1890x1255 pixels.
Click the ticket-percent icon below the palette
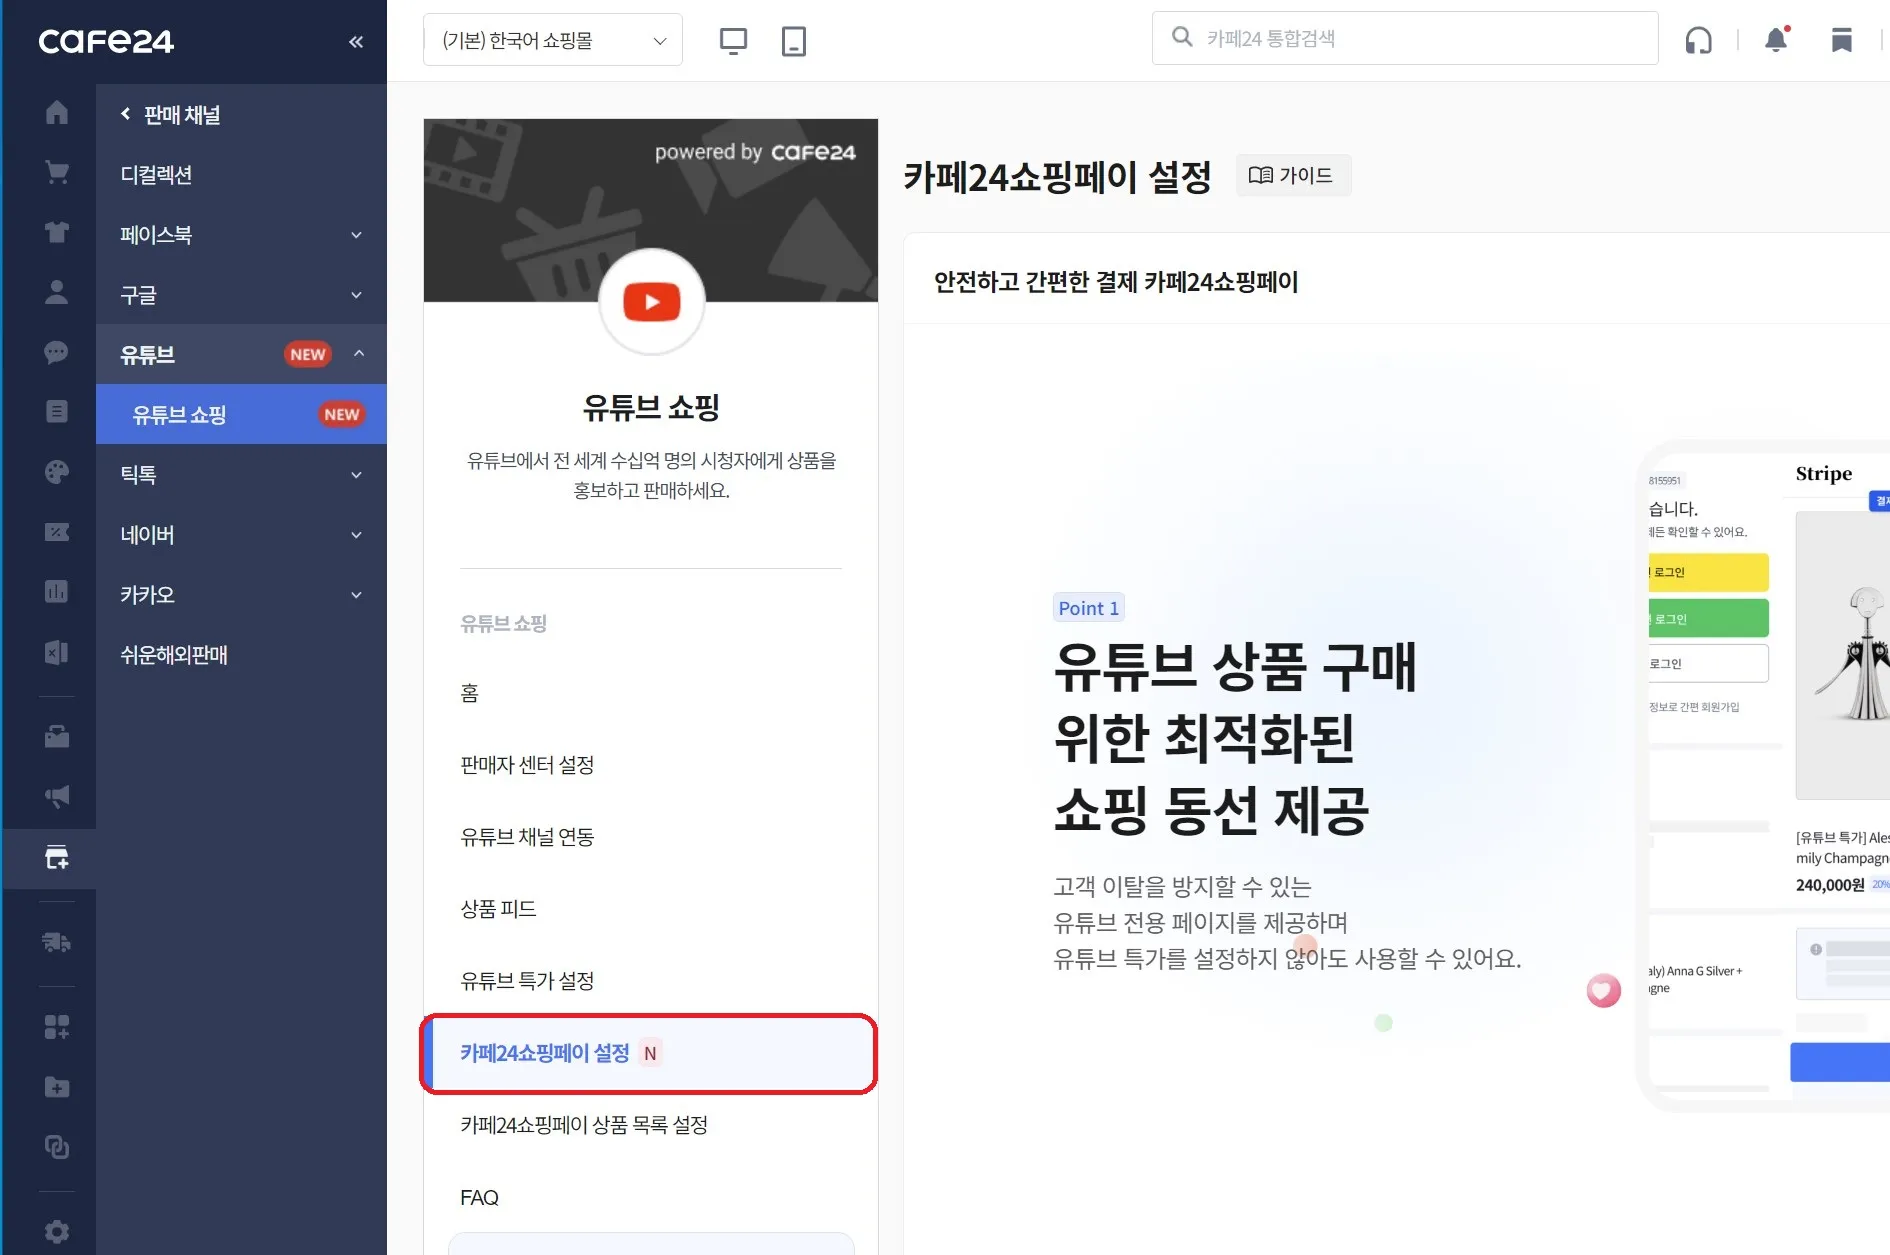point(57,531)
